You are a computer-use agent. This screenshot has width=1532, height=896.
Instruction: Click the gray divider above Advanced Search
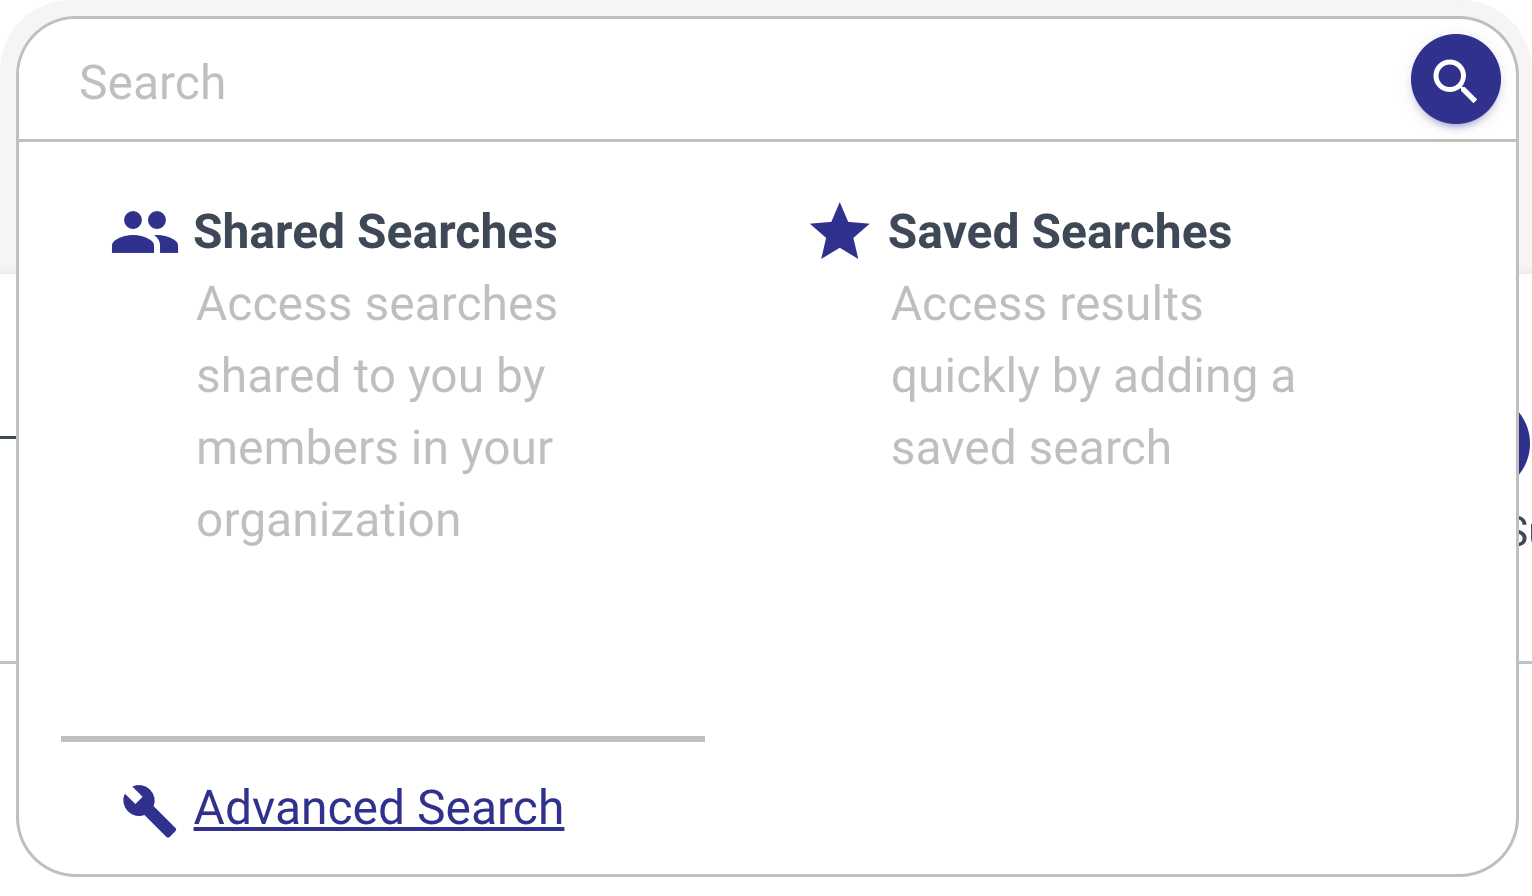(383, 739)
